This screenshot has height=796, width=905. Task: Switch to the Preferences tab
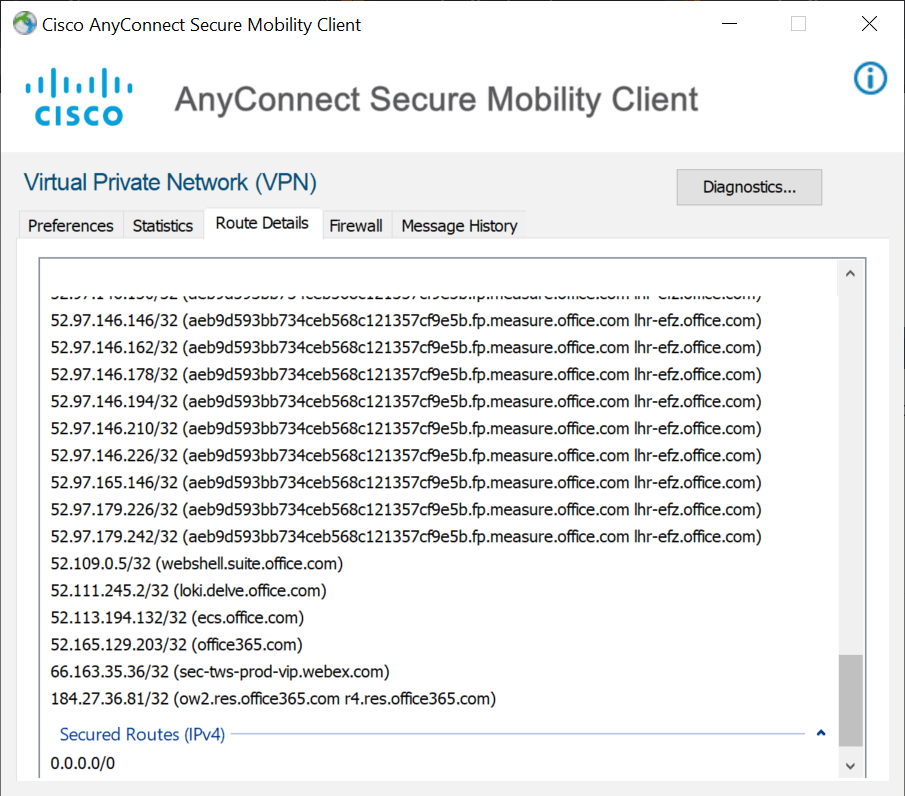click(70, 226)
